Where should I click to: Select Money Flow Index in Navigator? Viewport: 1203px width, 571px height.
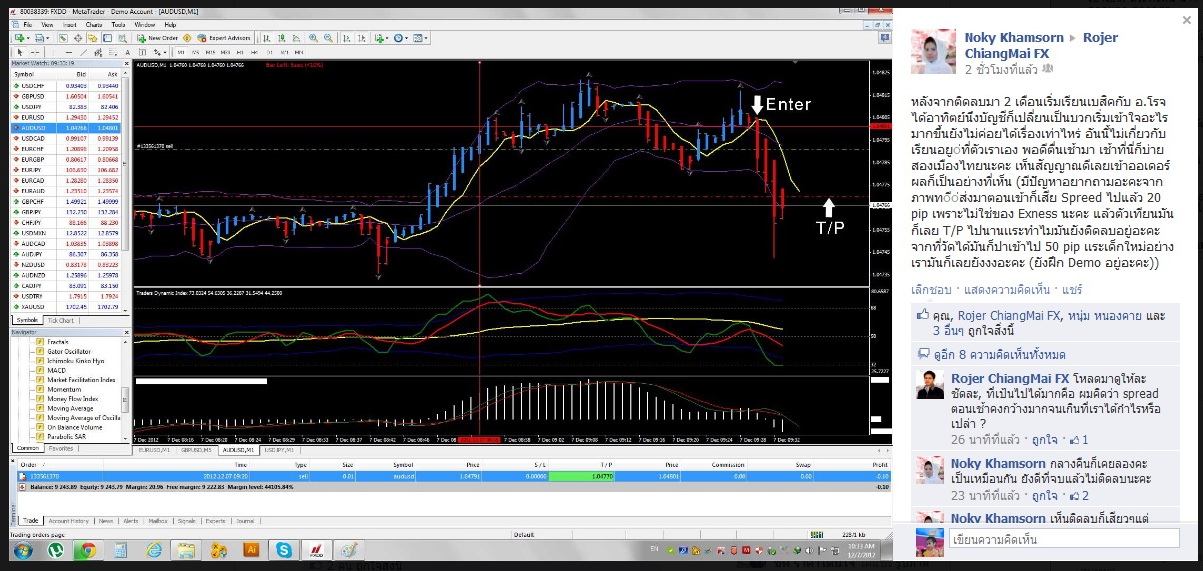tap(67, 398)
